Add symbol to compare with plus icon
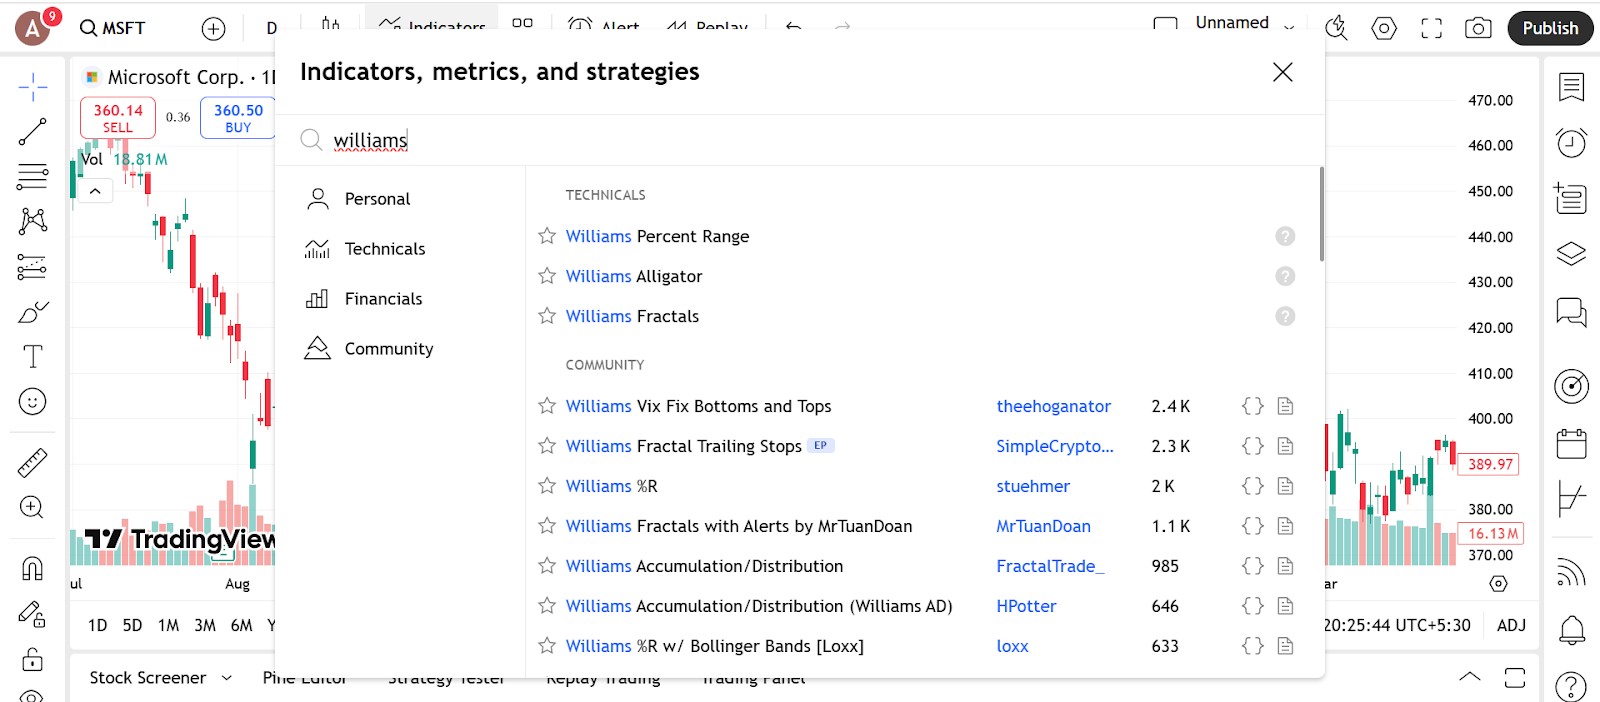This screenshot has width=1600, height=702. (213, 29)
